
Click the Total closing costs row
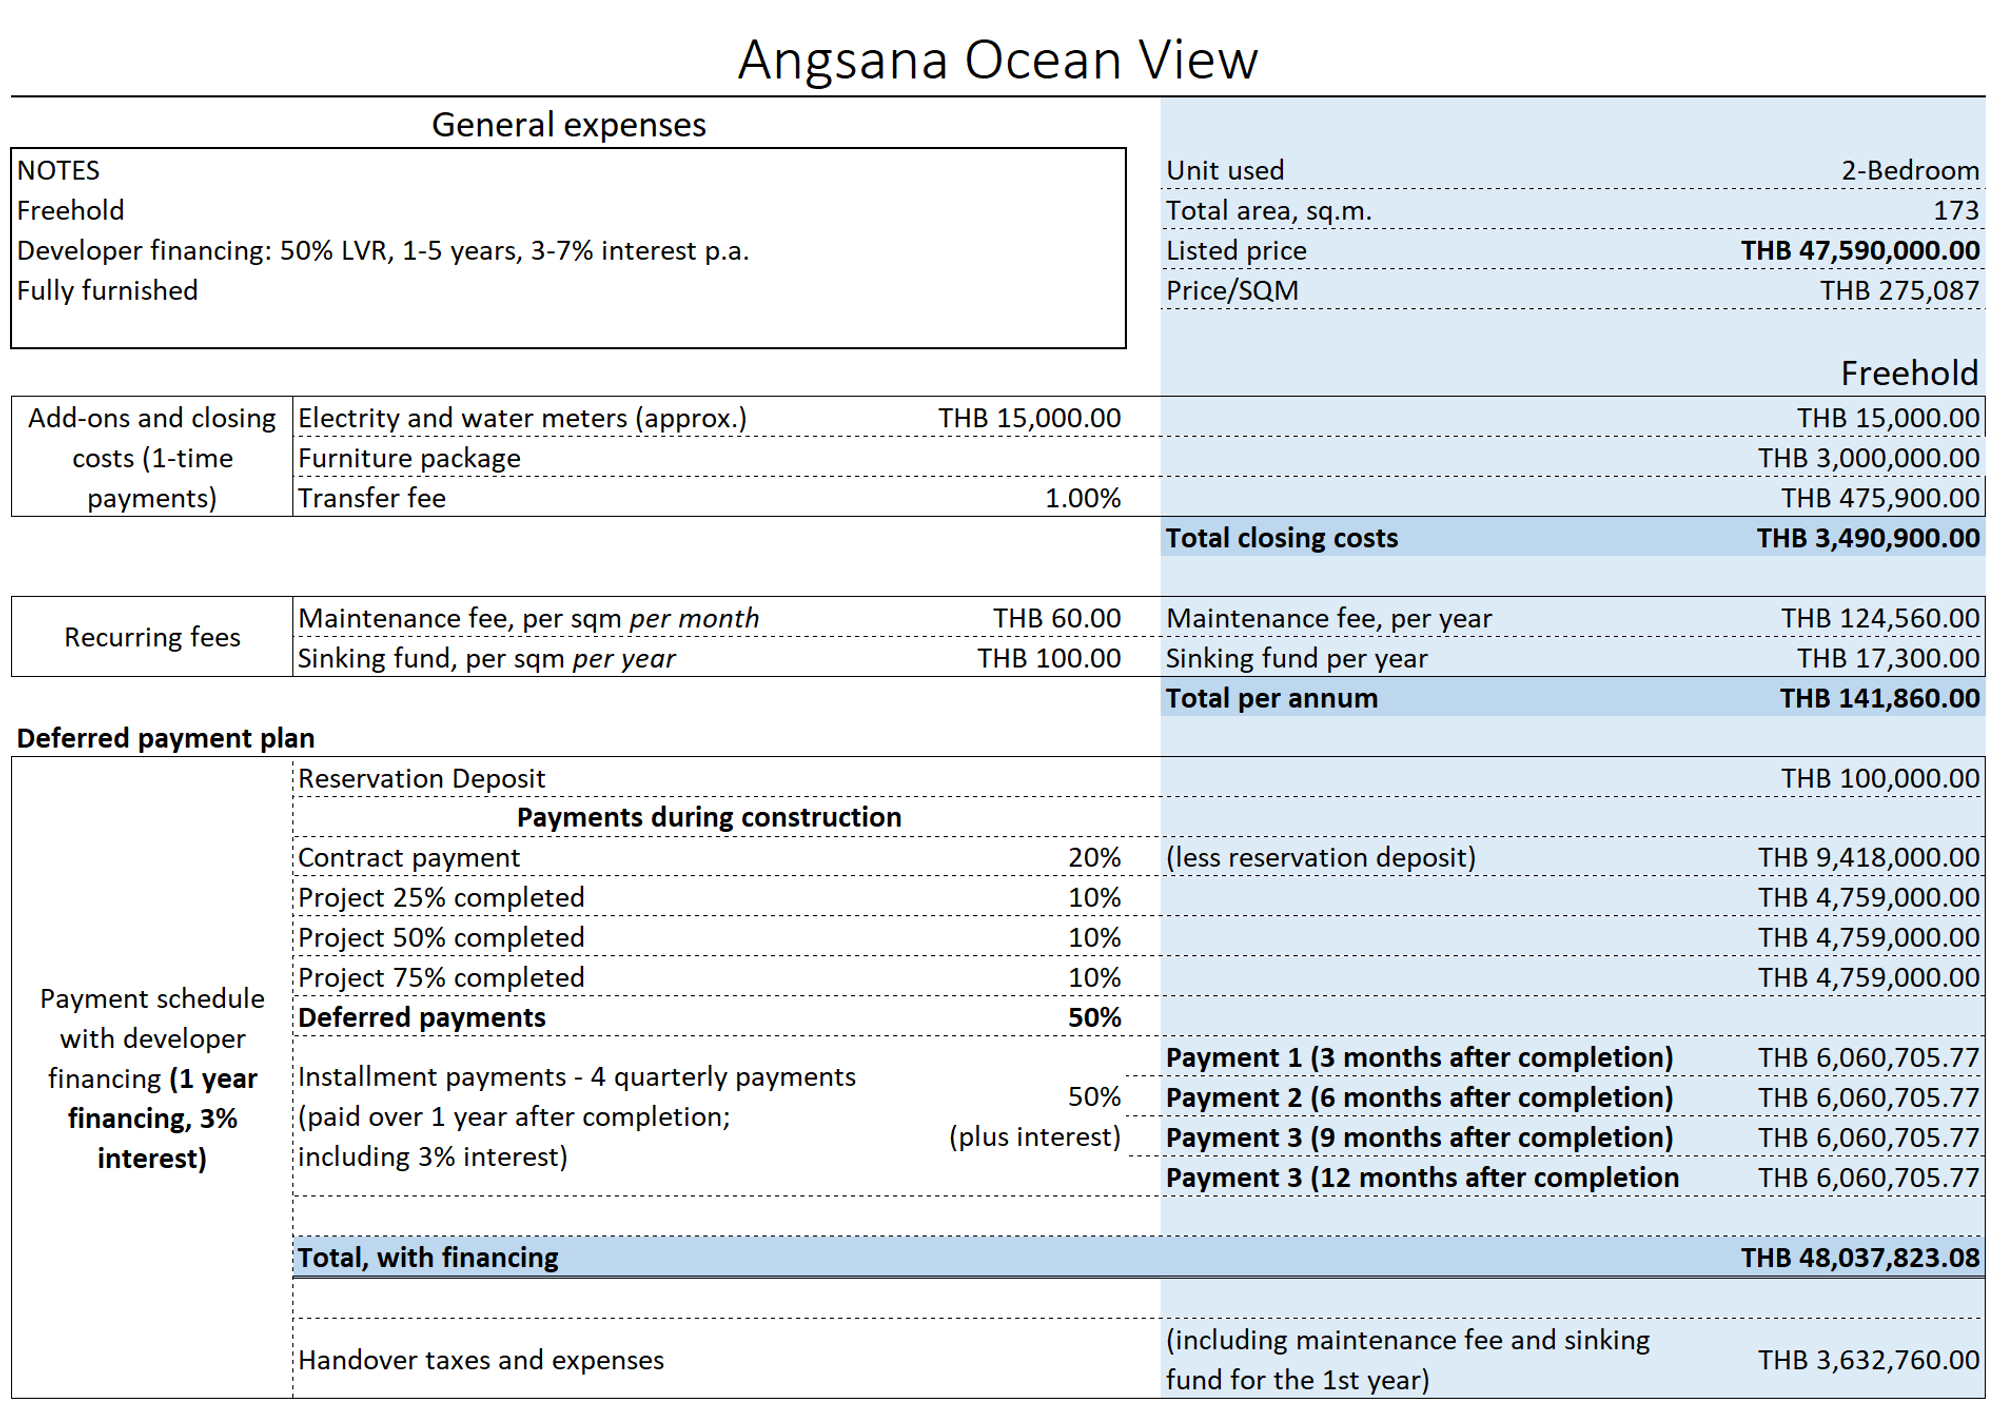(x=1572, y=538)
